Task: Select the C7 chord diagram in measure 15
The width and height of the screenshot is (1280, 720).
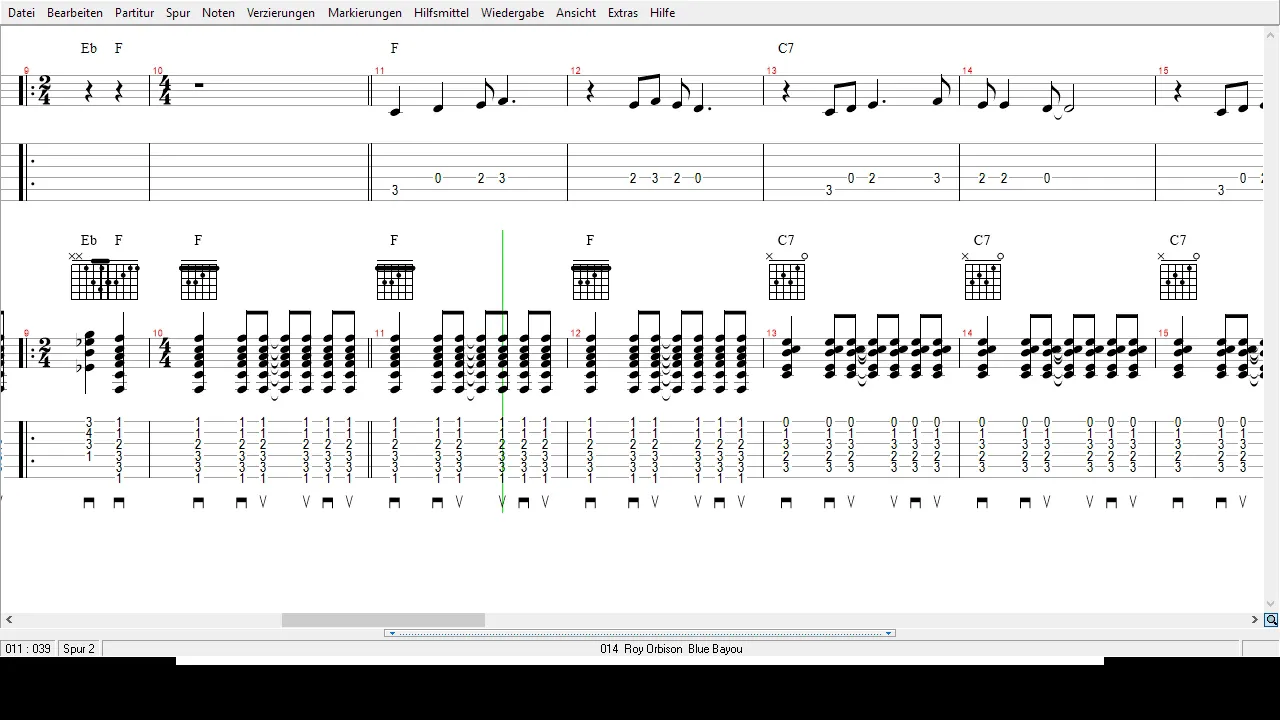Action: [1179, 277]
